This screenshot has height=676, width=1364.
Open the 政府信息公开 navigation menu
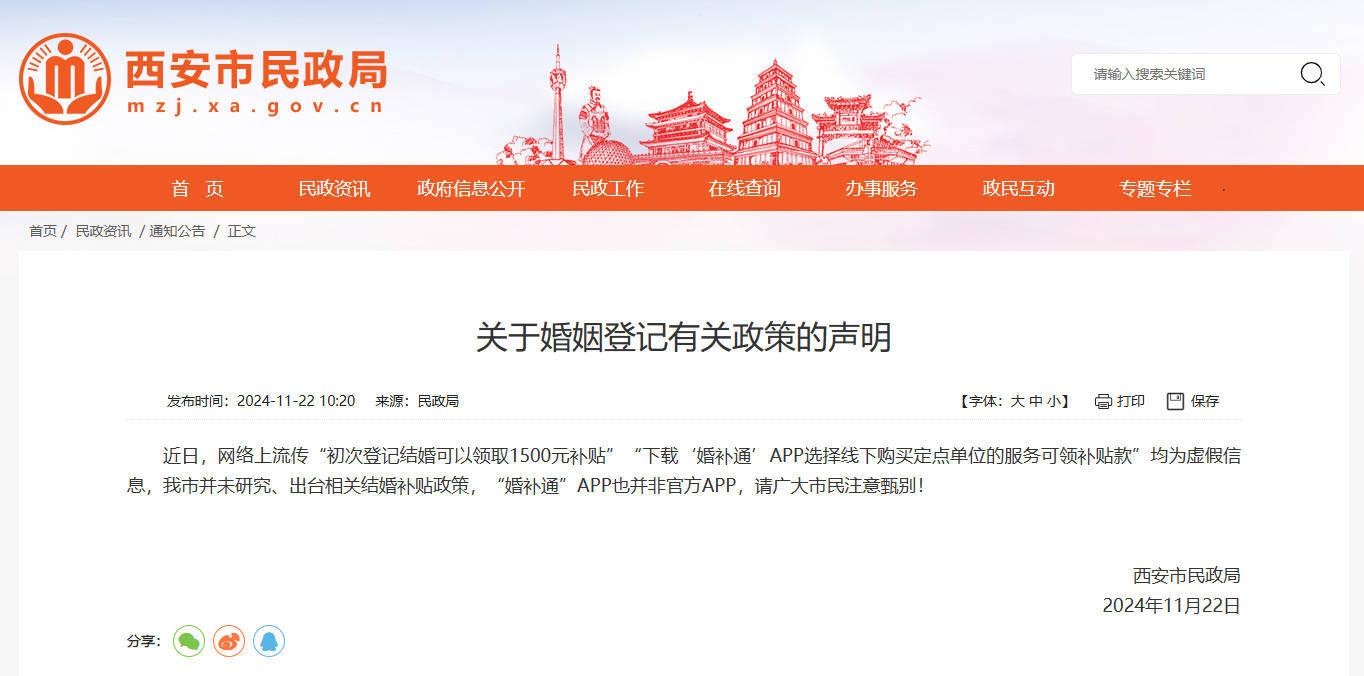coord(470,188)
